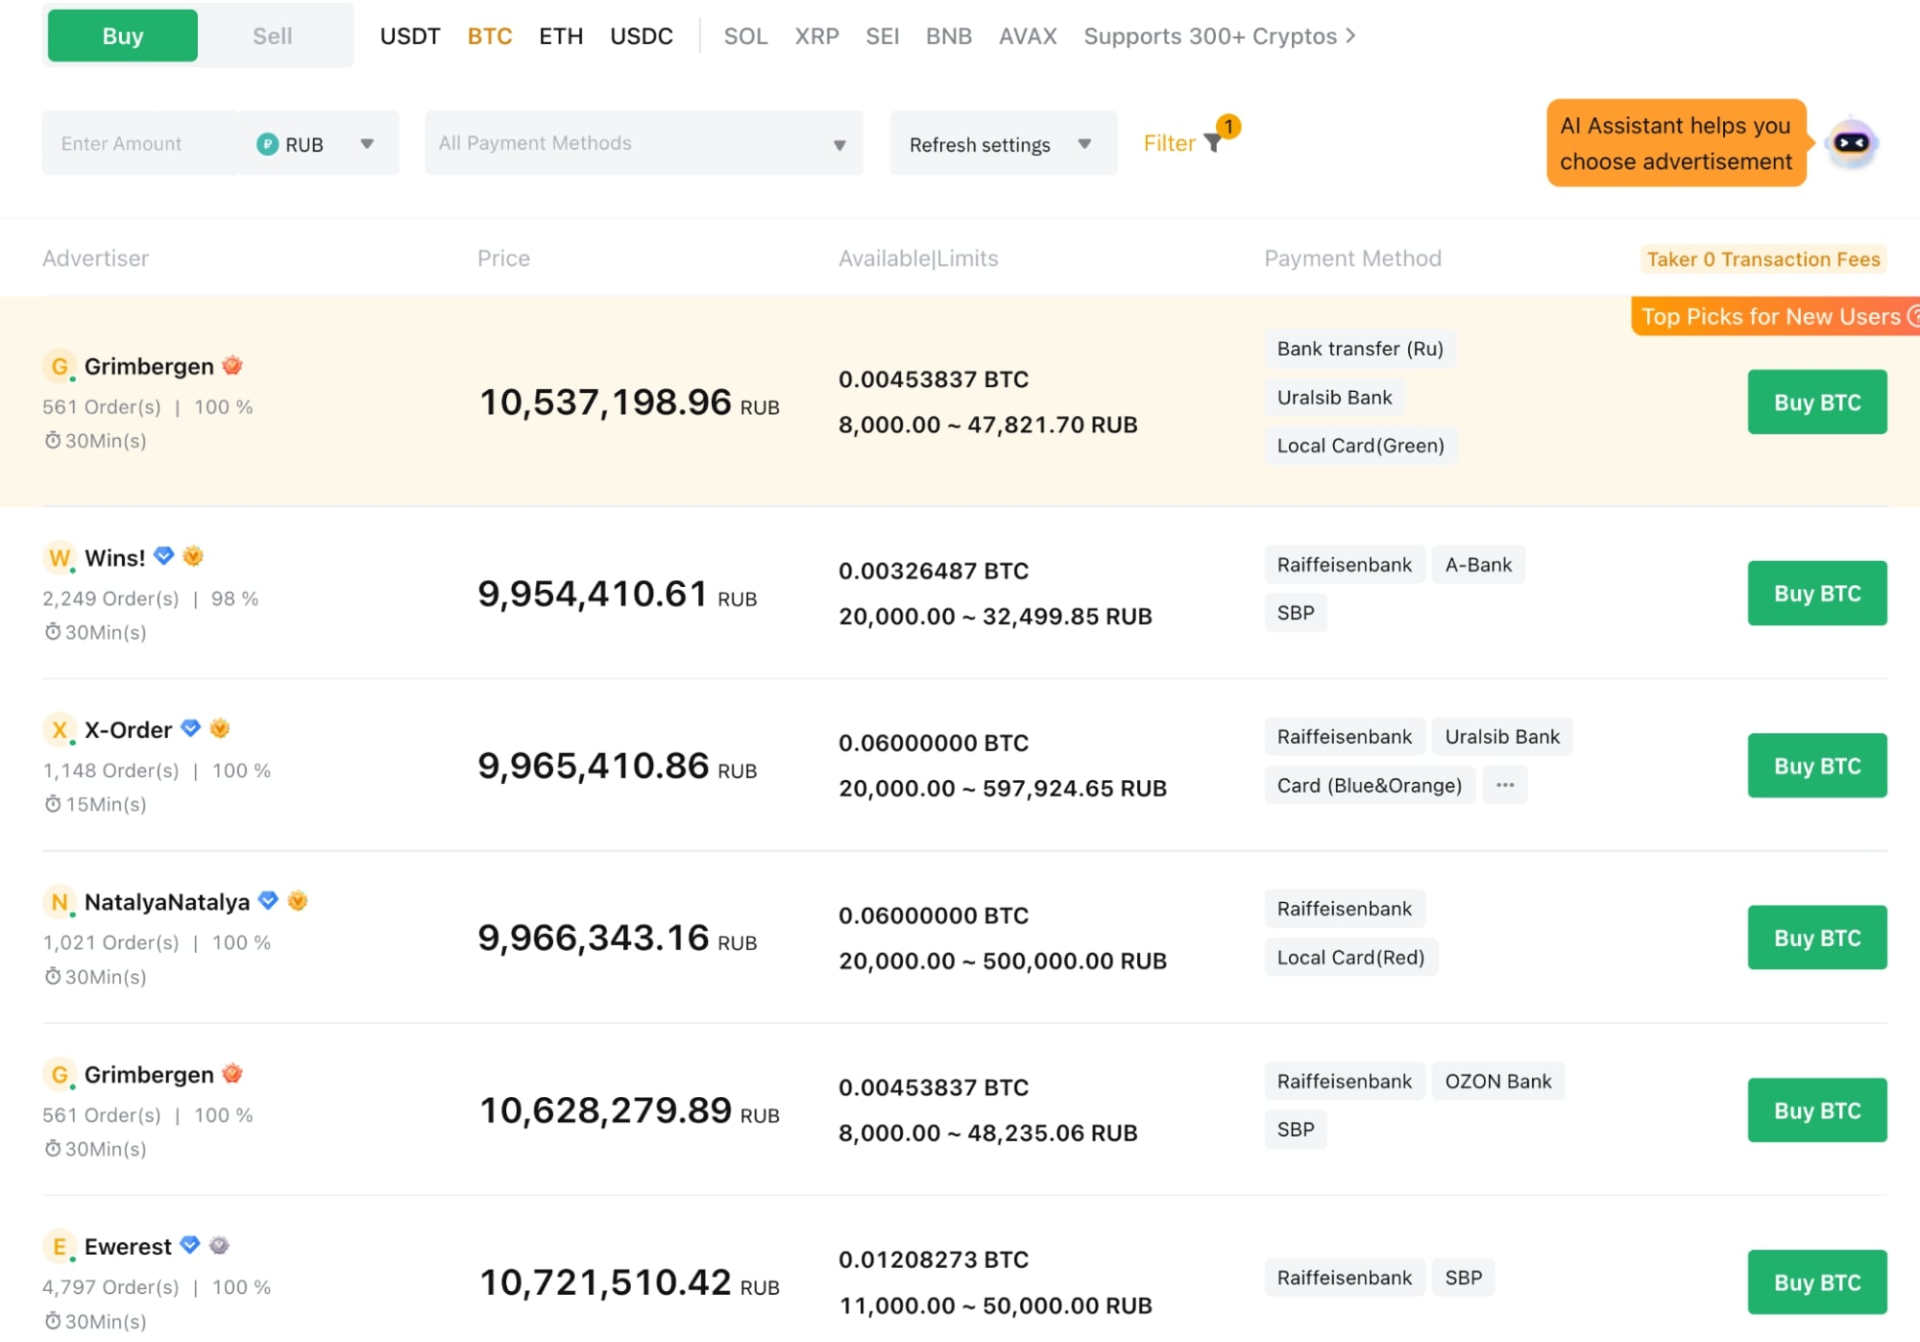Switch to the Sell tab
This screenshot has width=1920, height=1342.
(x=272, y=35)
